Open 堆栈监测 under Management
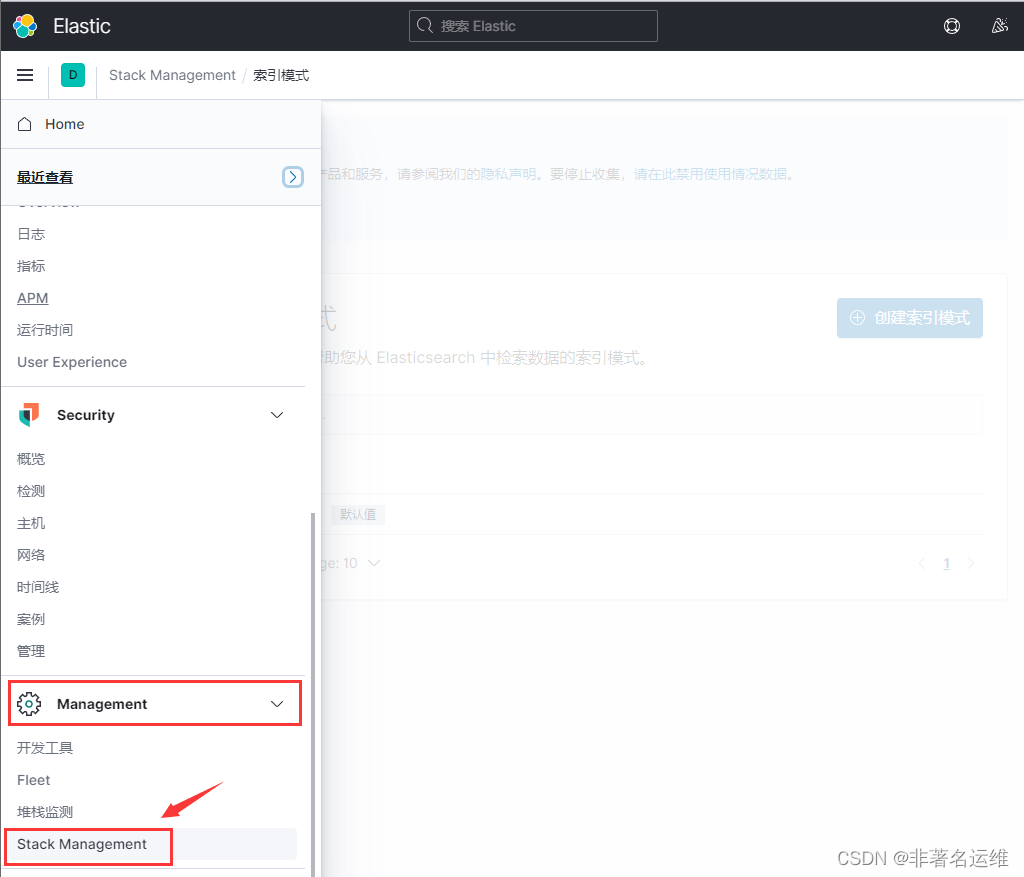The width and height of the screenshot is (1024, 877). [x=45, y=812]
